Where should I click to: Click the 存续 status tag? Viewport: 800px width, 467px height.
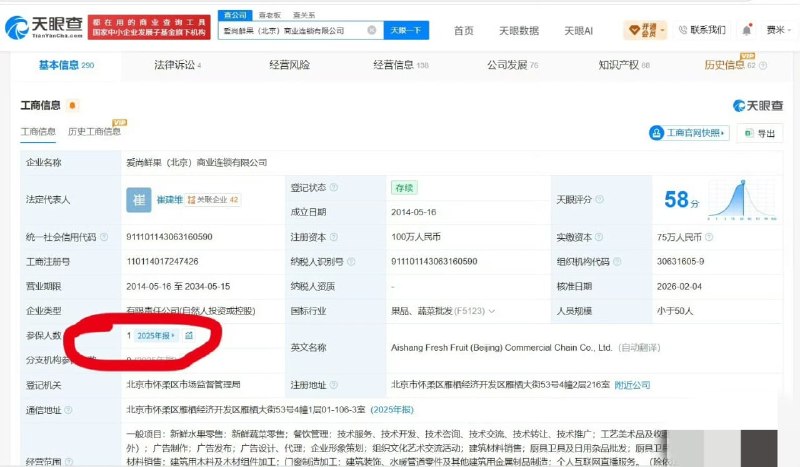404,188
